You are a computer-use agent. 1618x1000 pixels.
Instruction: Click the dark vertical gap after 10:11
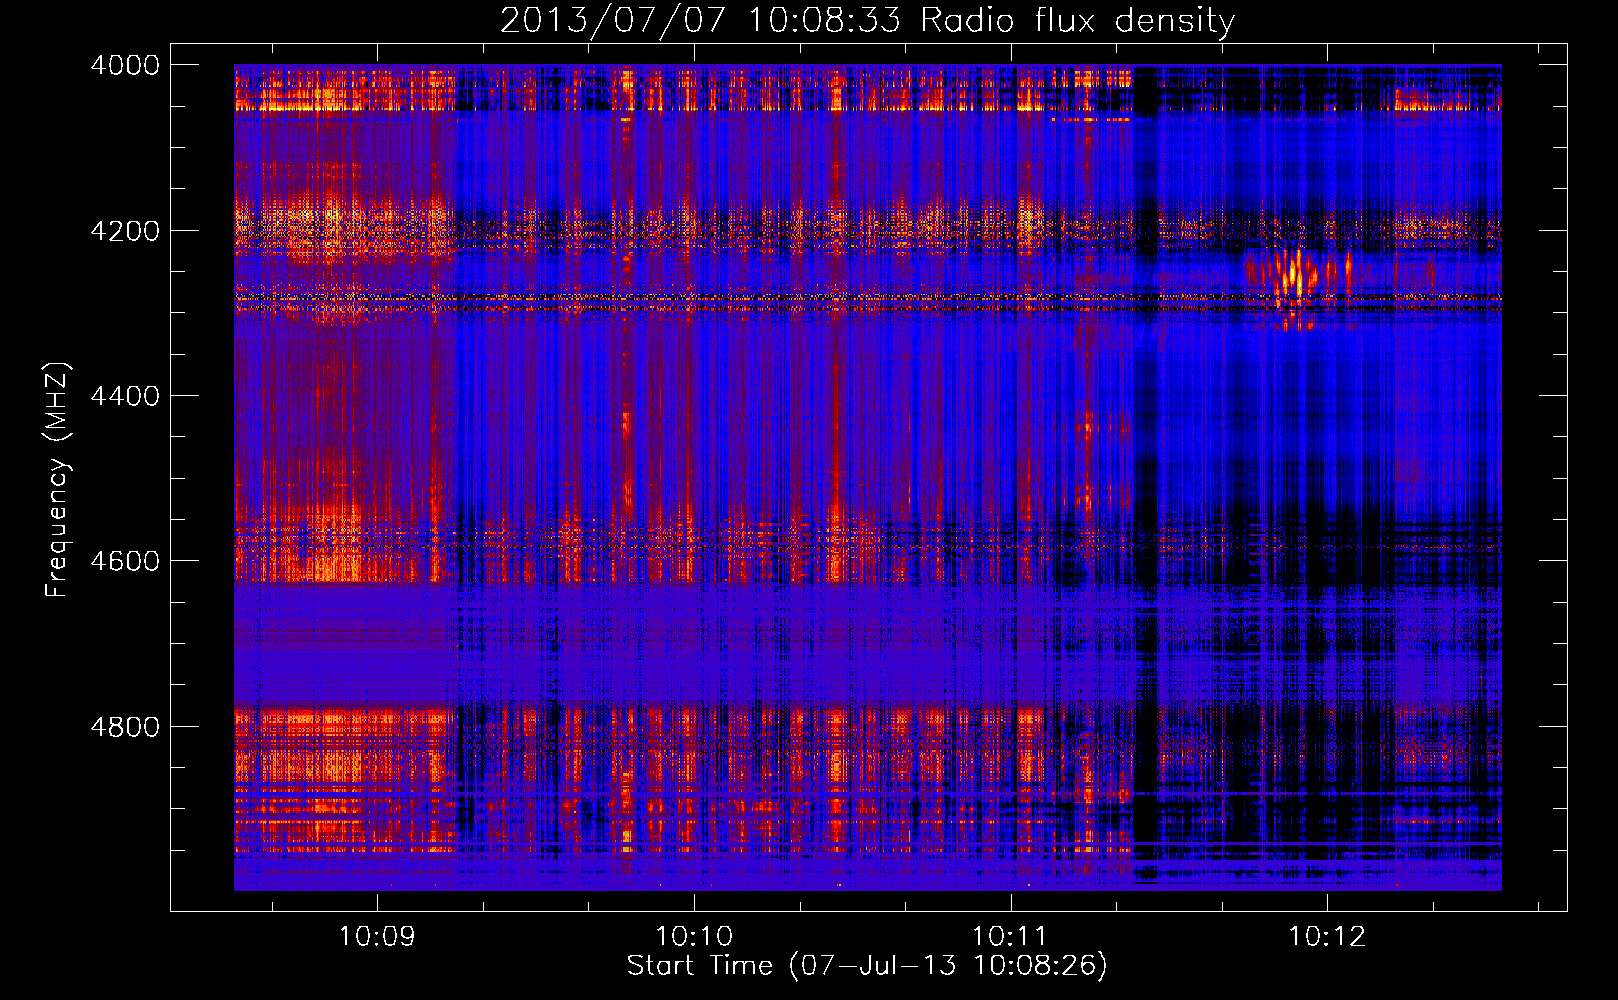coord(1146,480)
